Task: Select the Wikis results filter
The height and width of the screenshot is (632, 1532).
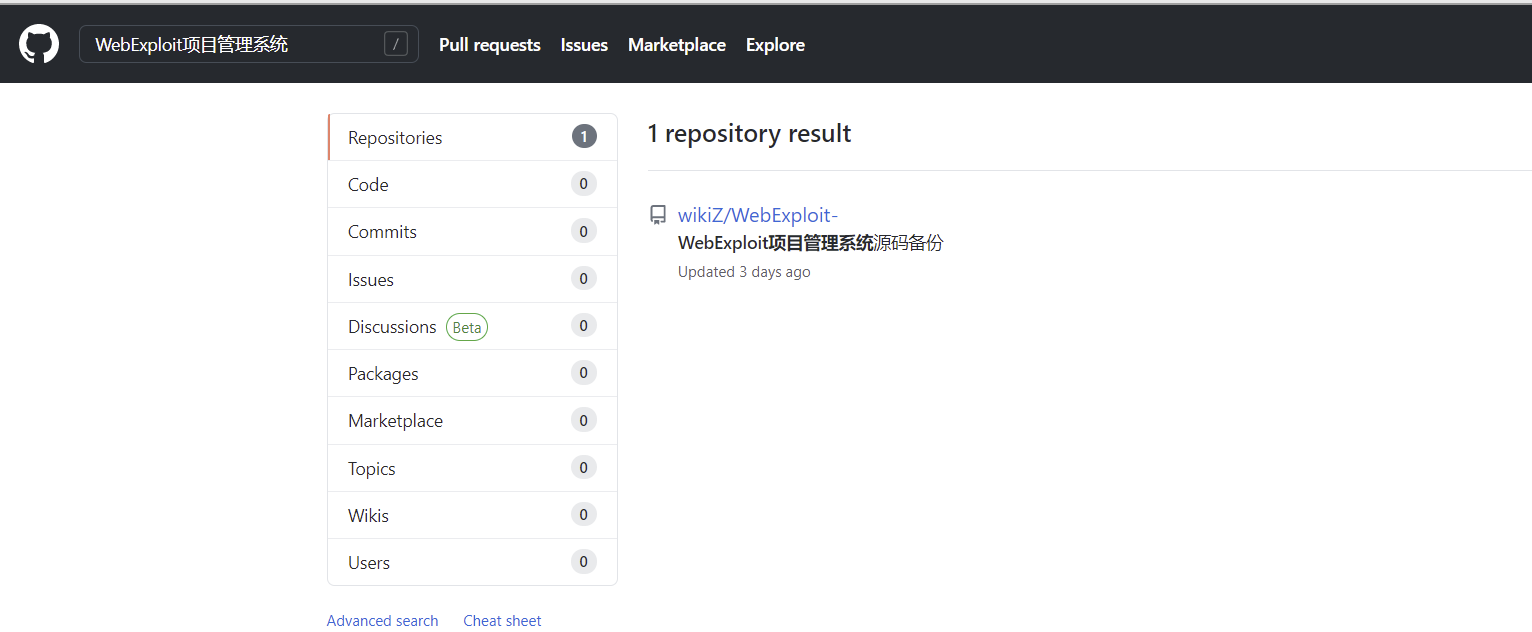Action: [368, 516]
